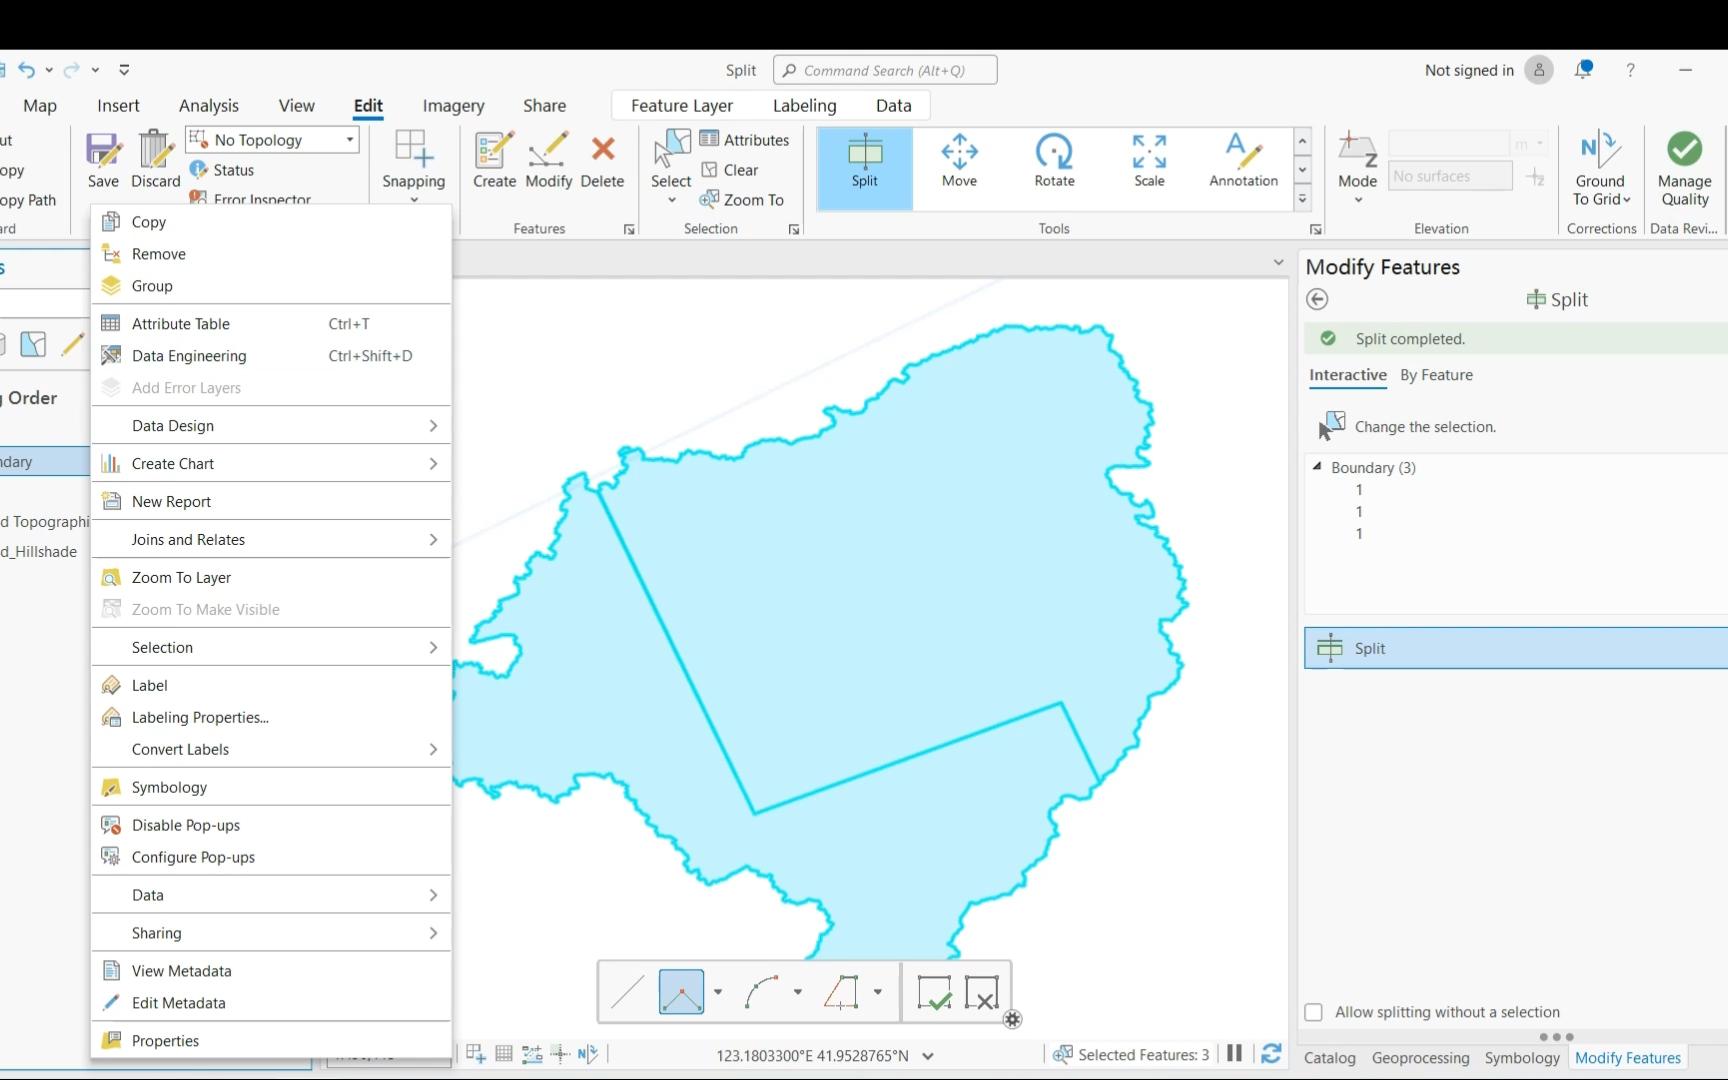Select the Split tool in Tools gallery
The height and width of the screenshot is (1080, 1728).
point(863,165)
